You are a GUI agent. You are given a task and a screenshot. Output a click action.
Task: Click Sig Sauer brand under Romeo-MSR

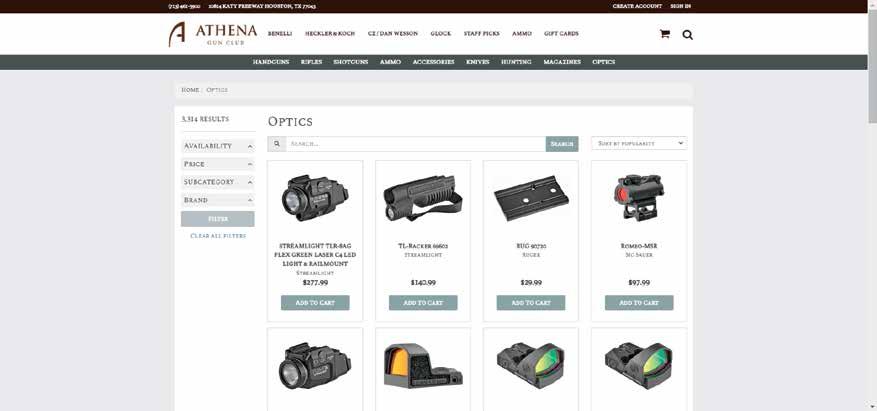click(x=639, y=255)
